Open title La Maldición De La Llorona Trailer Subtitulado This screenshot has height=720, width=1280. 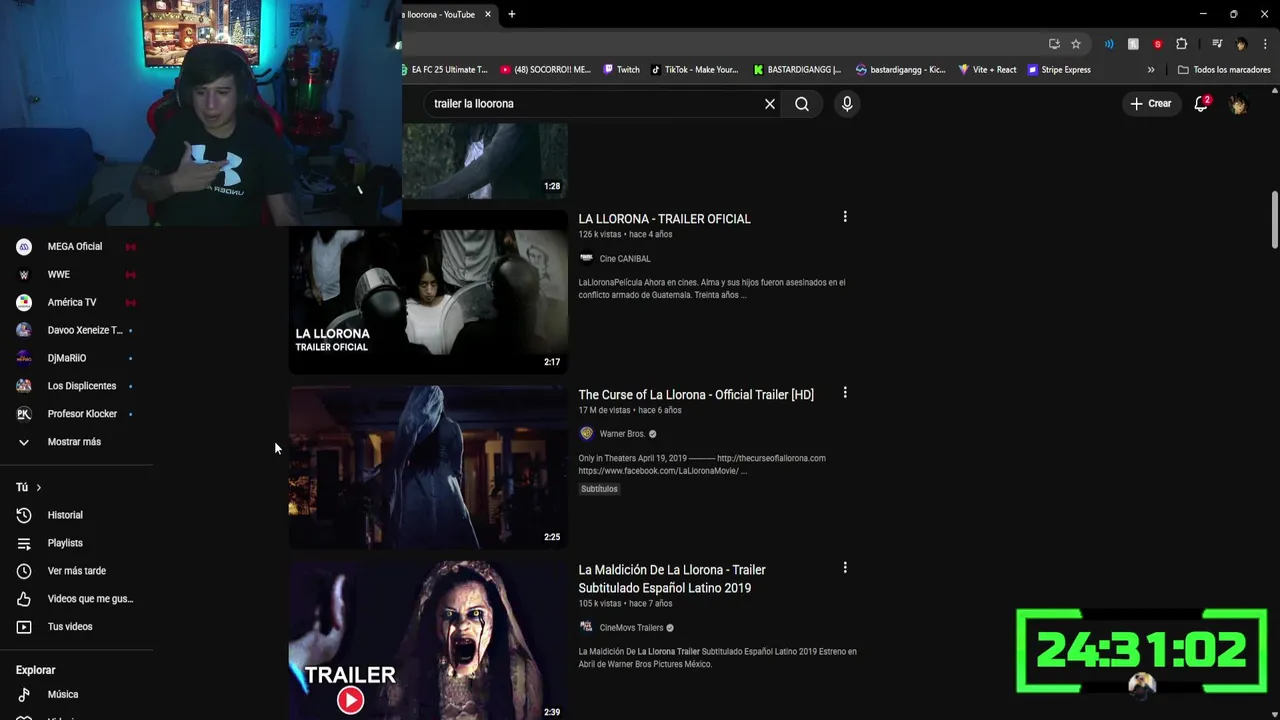click(x=672, y=579)
